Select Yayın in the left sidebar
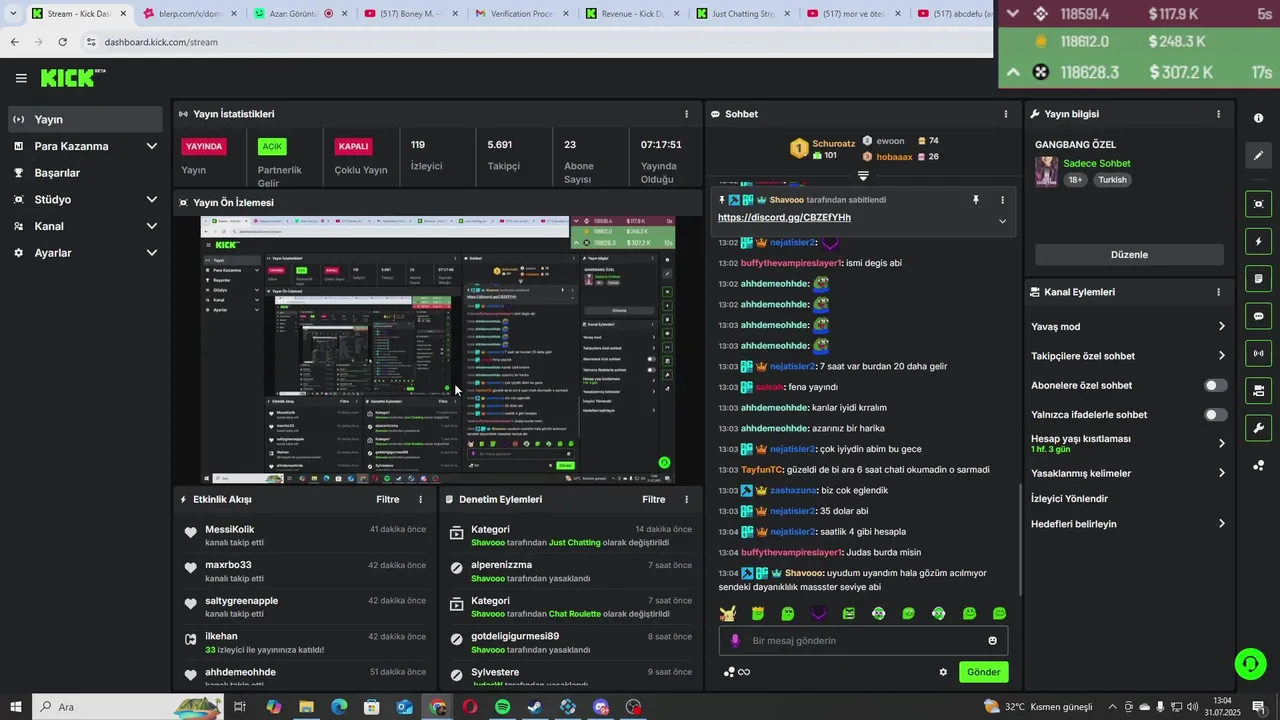1280x720 pixels. (85, 119)
